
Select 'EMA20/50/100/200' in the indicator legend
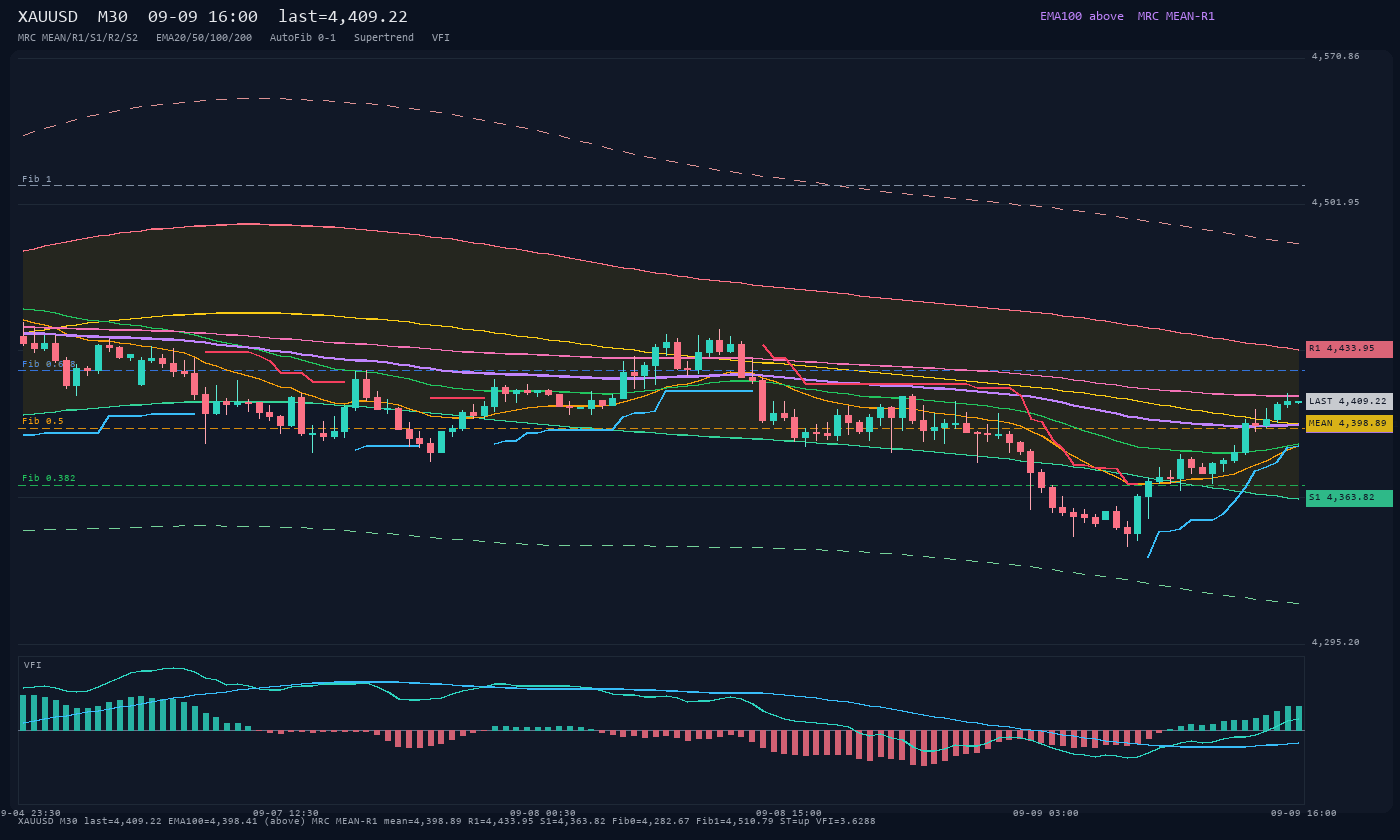(x=204, y=38)
